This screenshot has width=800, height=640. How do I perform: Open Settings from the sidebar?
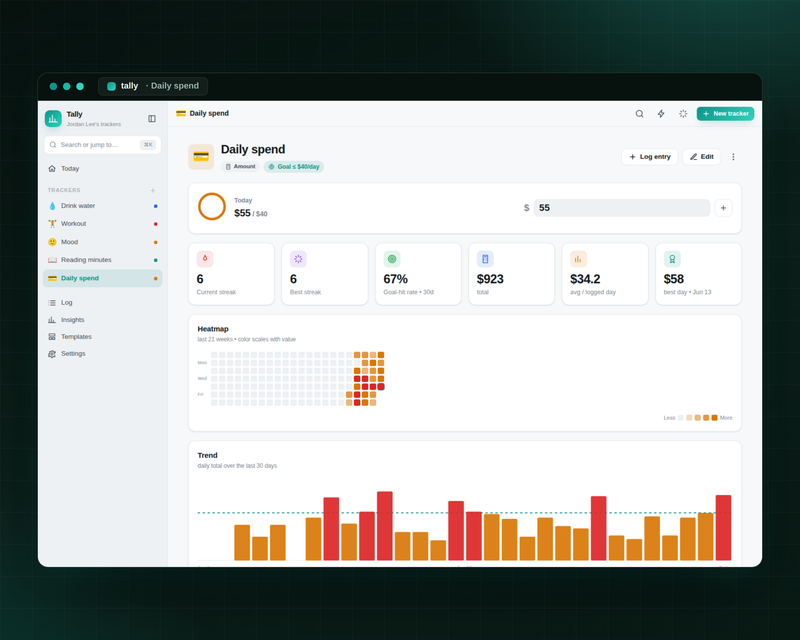(103, 354)
